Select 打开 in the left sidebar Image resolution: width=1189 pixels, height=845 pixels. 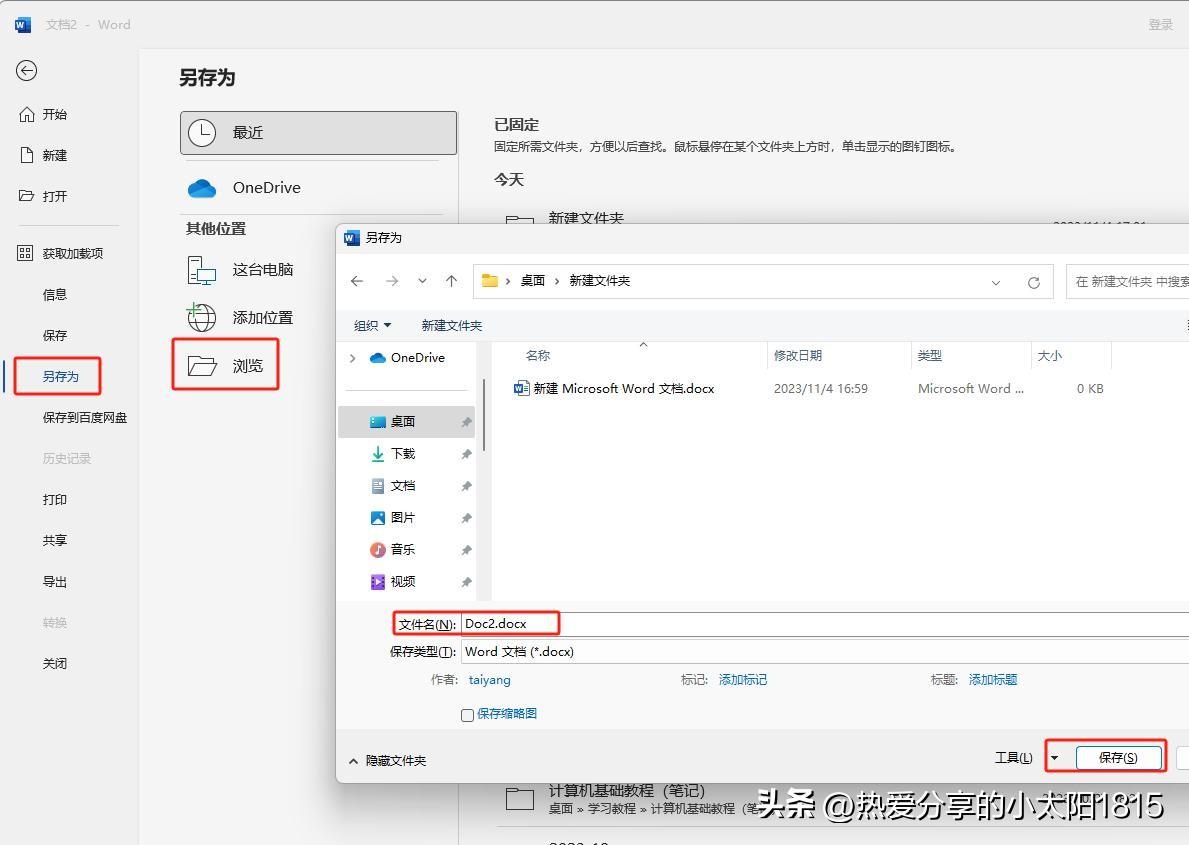pyautogui.click(x=43, y=196)
